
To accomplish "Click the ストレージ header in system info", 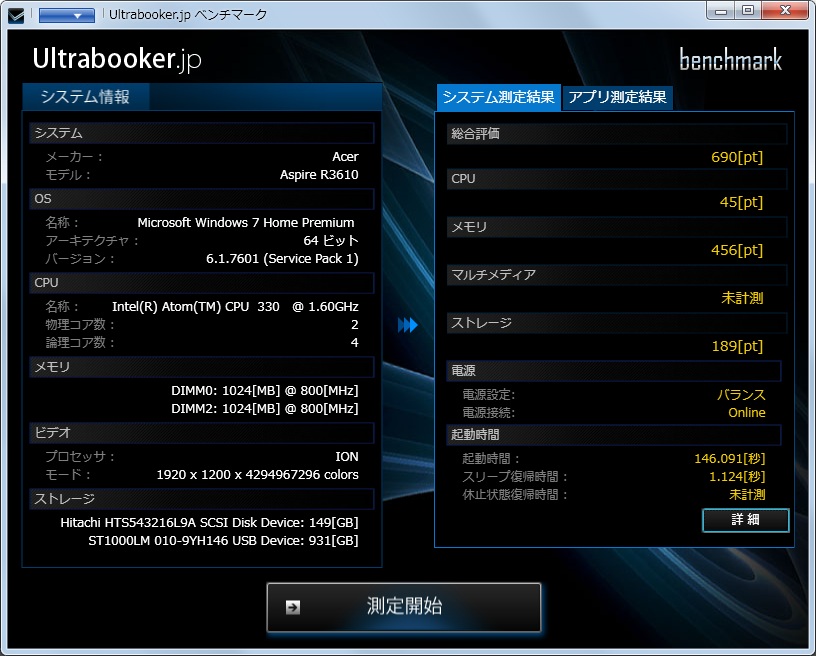I will coord(202,499).
